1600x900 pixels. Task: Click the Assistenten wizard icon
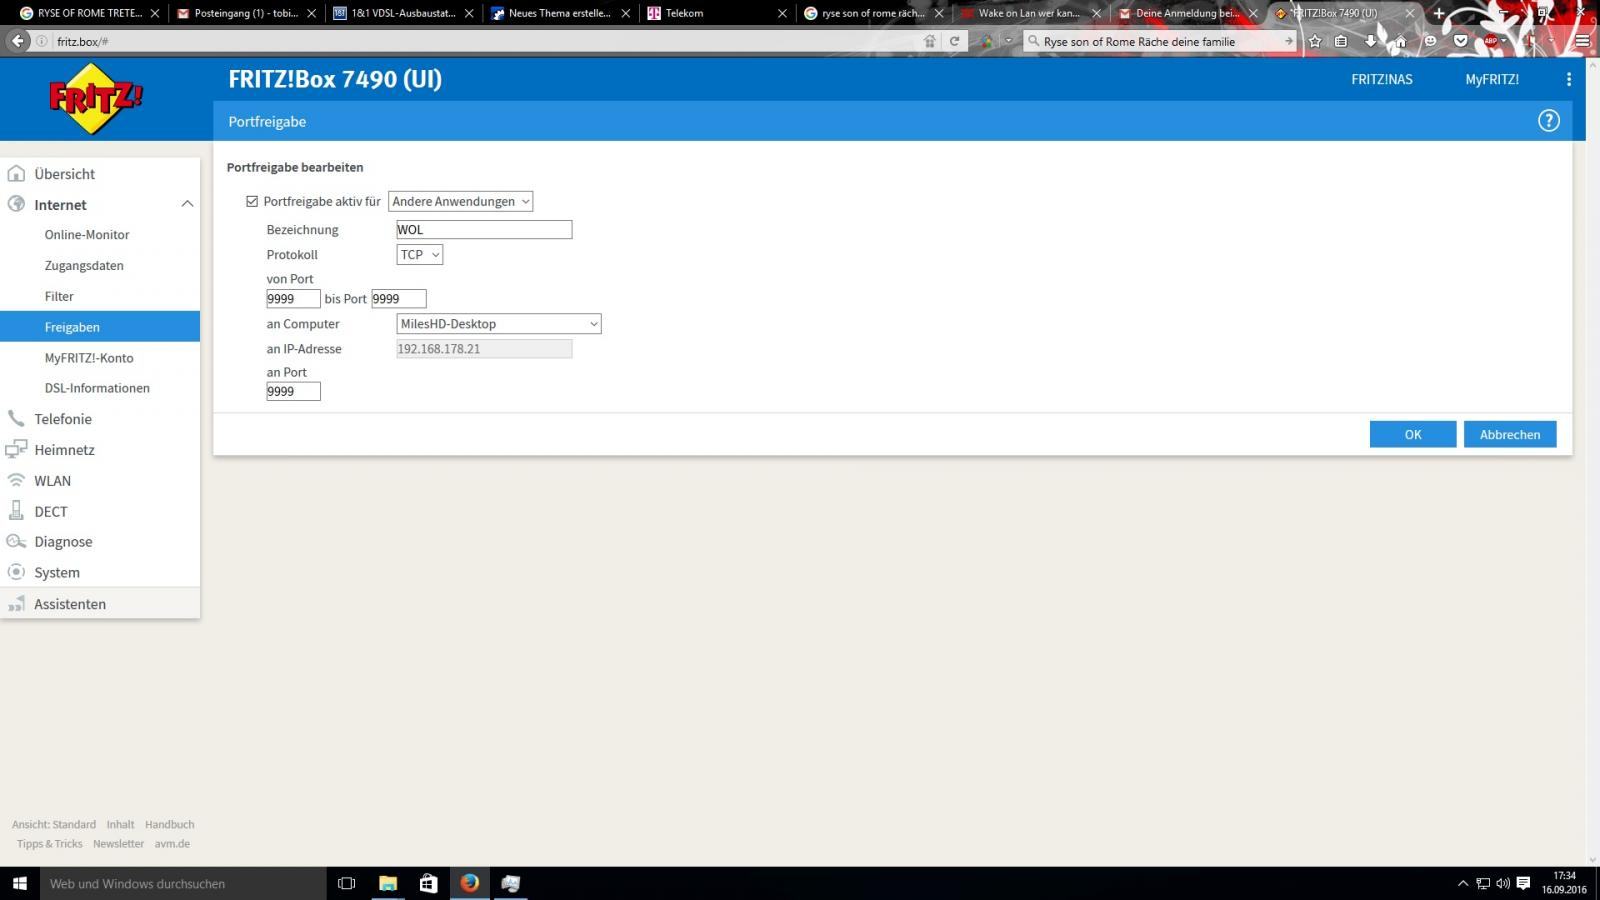point(16,603)
